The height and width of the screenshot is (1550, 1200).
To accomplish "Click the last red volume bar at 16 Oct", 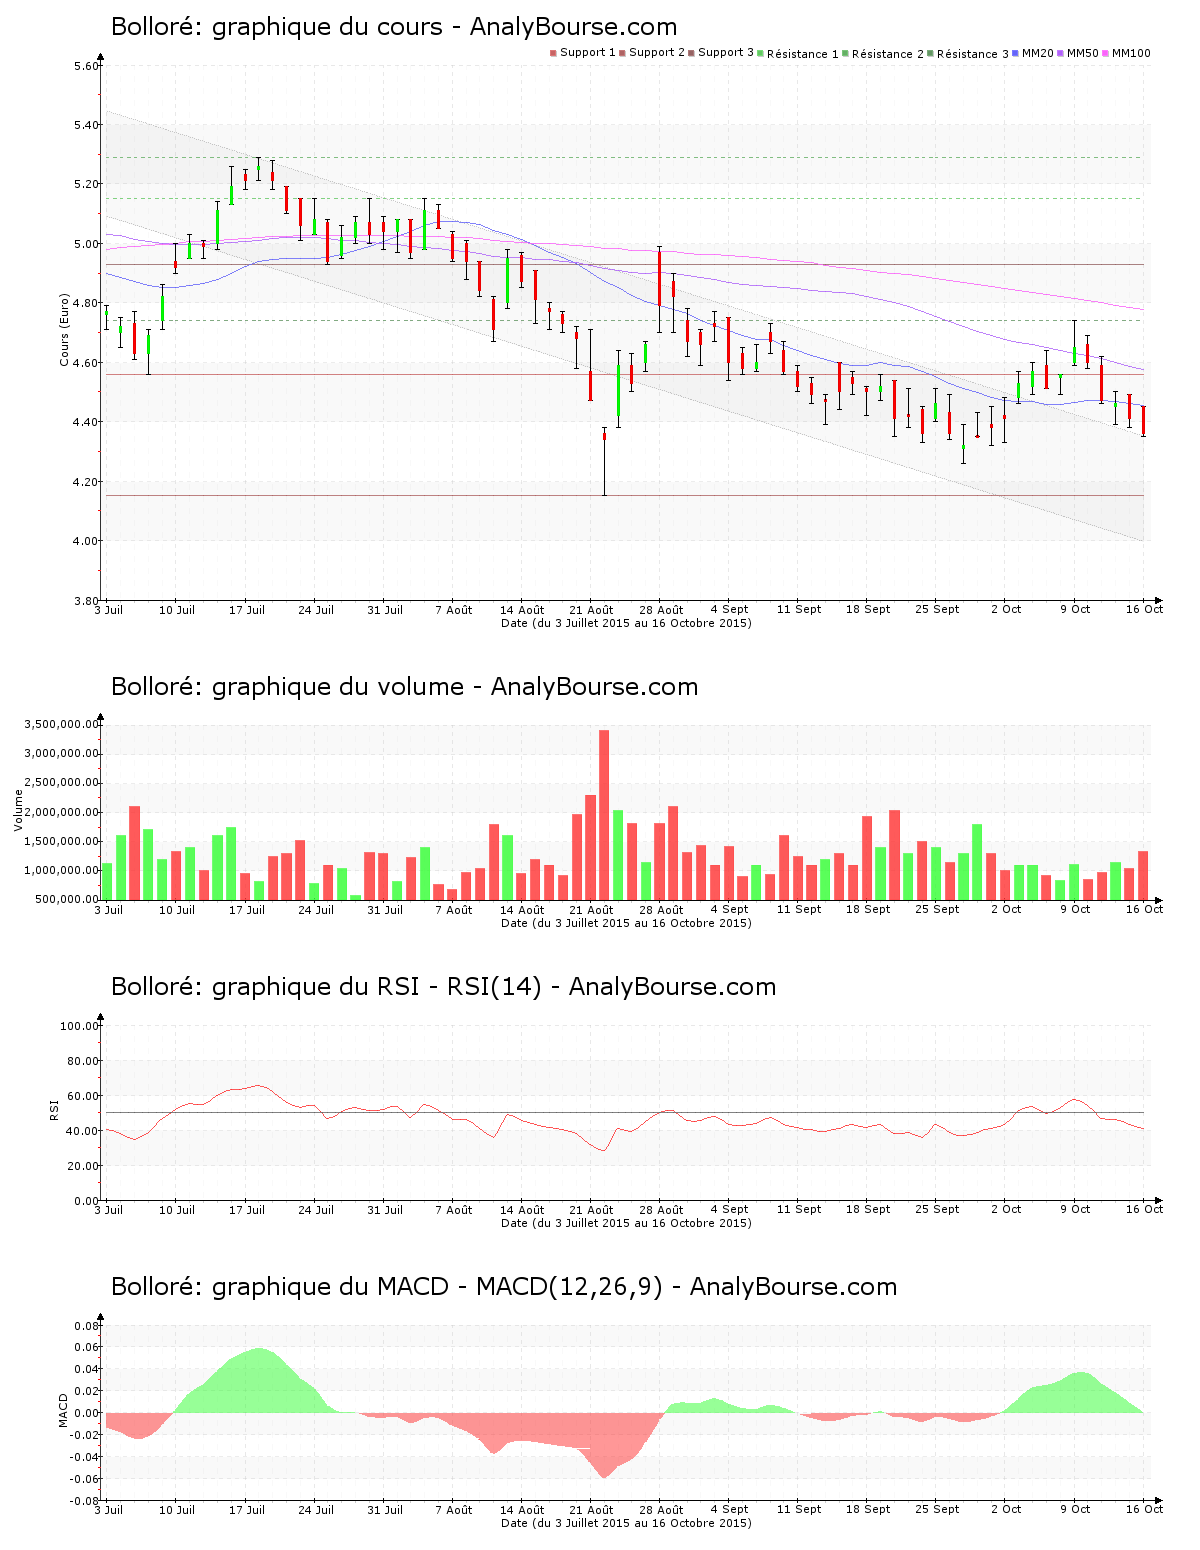I will pyautogui.click(x=1143, y=875).
